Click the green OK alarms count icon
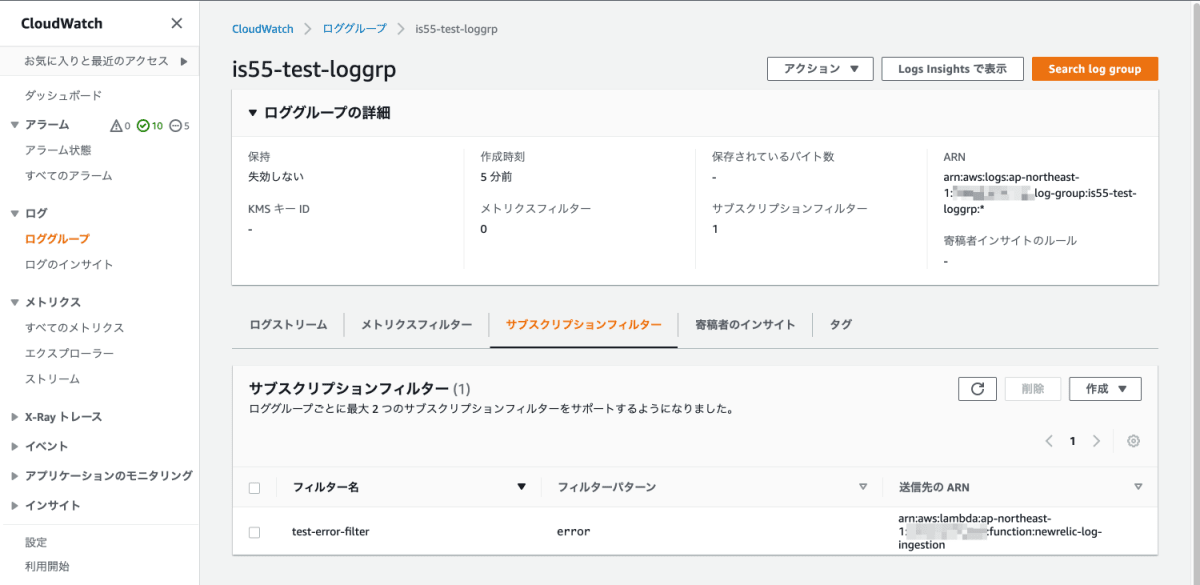The image size is (1200, 585). click(149, 125)
